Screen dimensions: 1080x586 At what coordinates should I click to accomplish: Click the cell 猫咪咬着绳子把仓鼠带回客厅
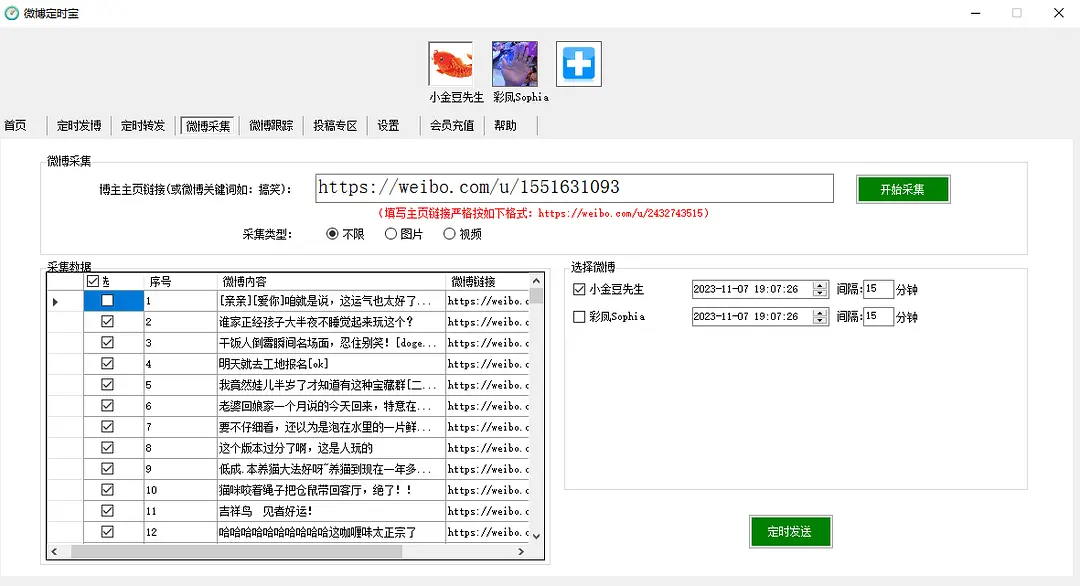(x=331, y=490)
